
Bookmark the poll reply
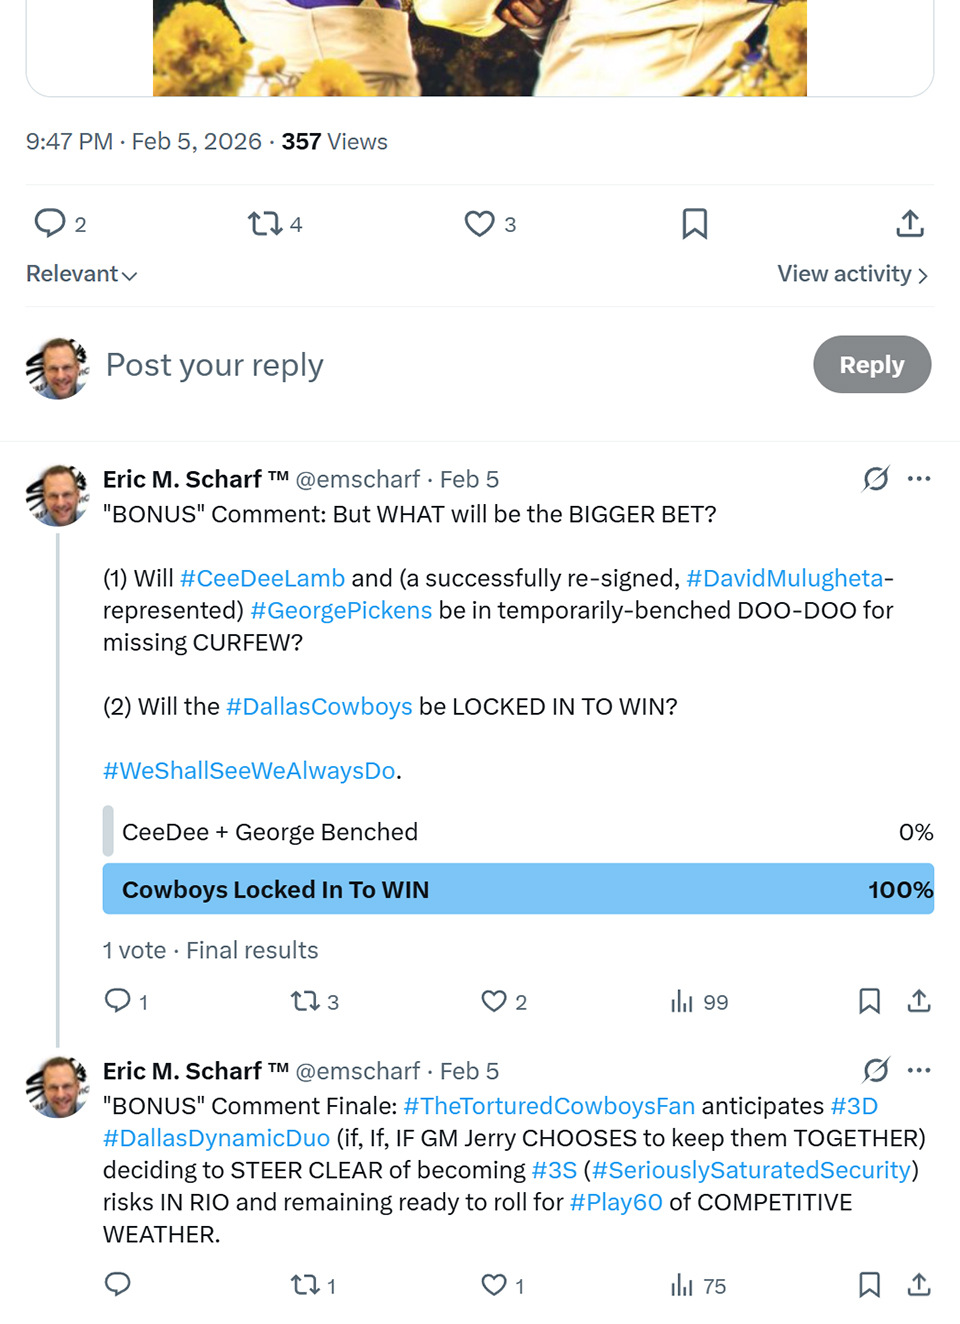coord(869,1001)
